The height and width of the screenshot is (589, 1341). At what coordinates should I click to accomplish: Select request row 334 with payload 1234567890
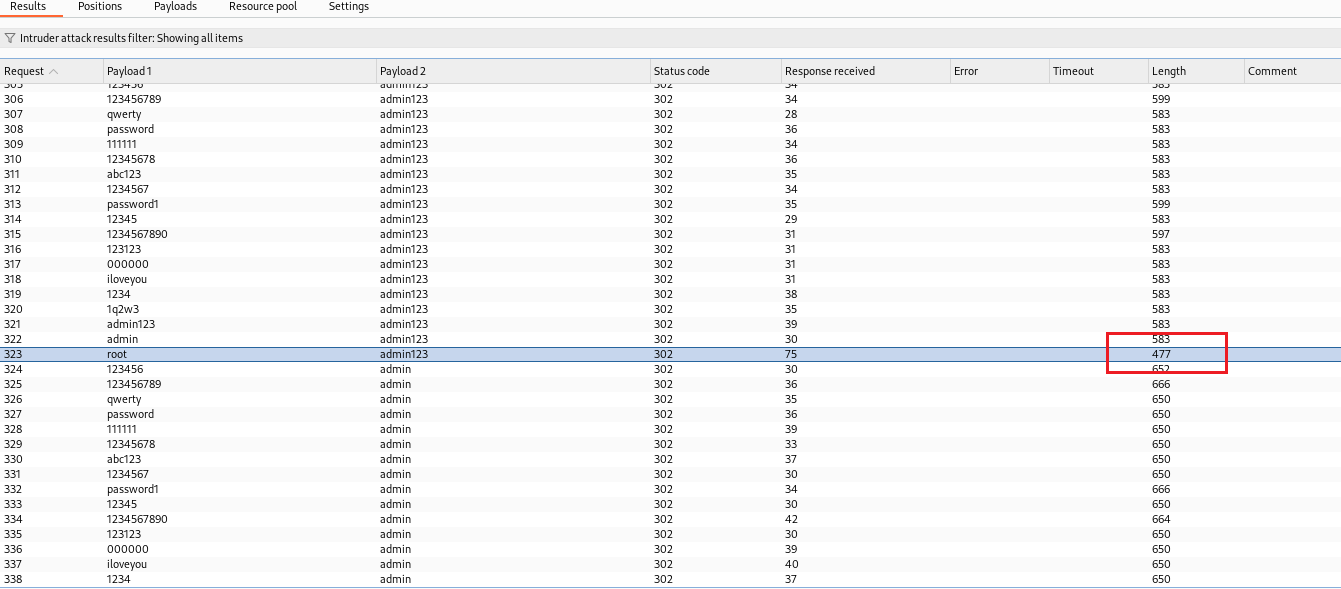(x=137, y=519)
